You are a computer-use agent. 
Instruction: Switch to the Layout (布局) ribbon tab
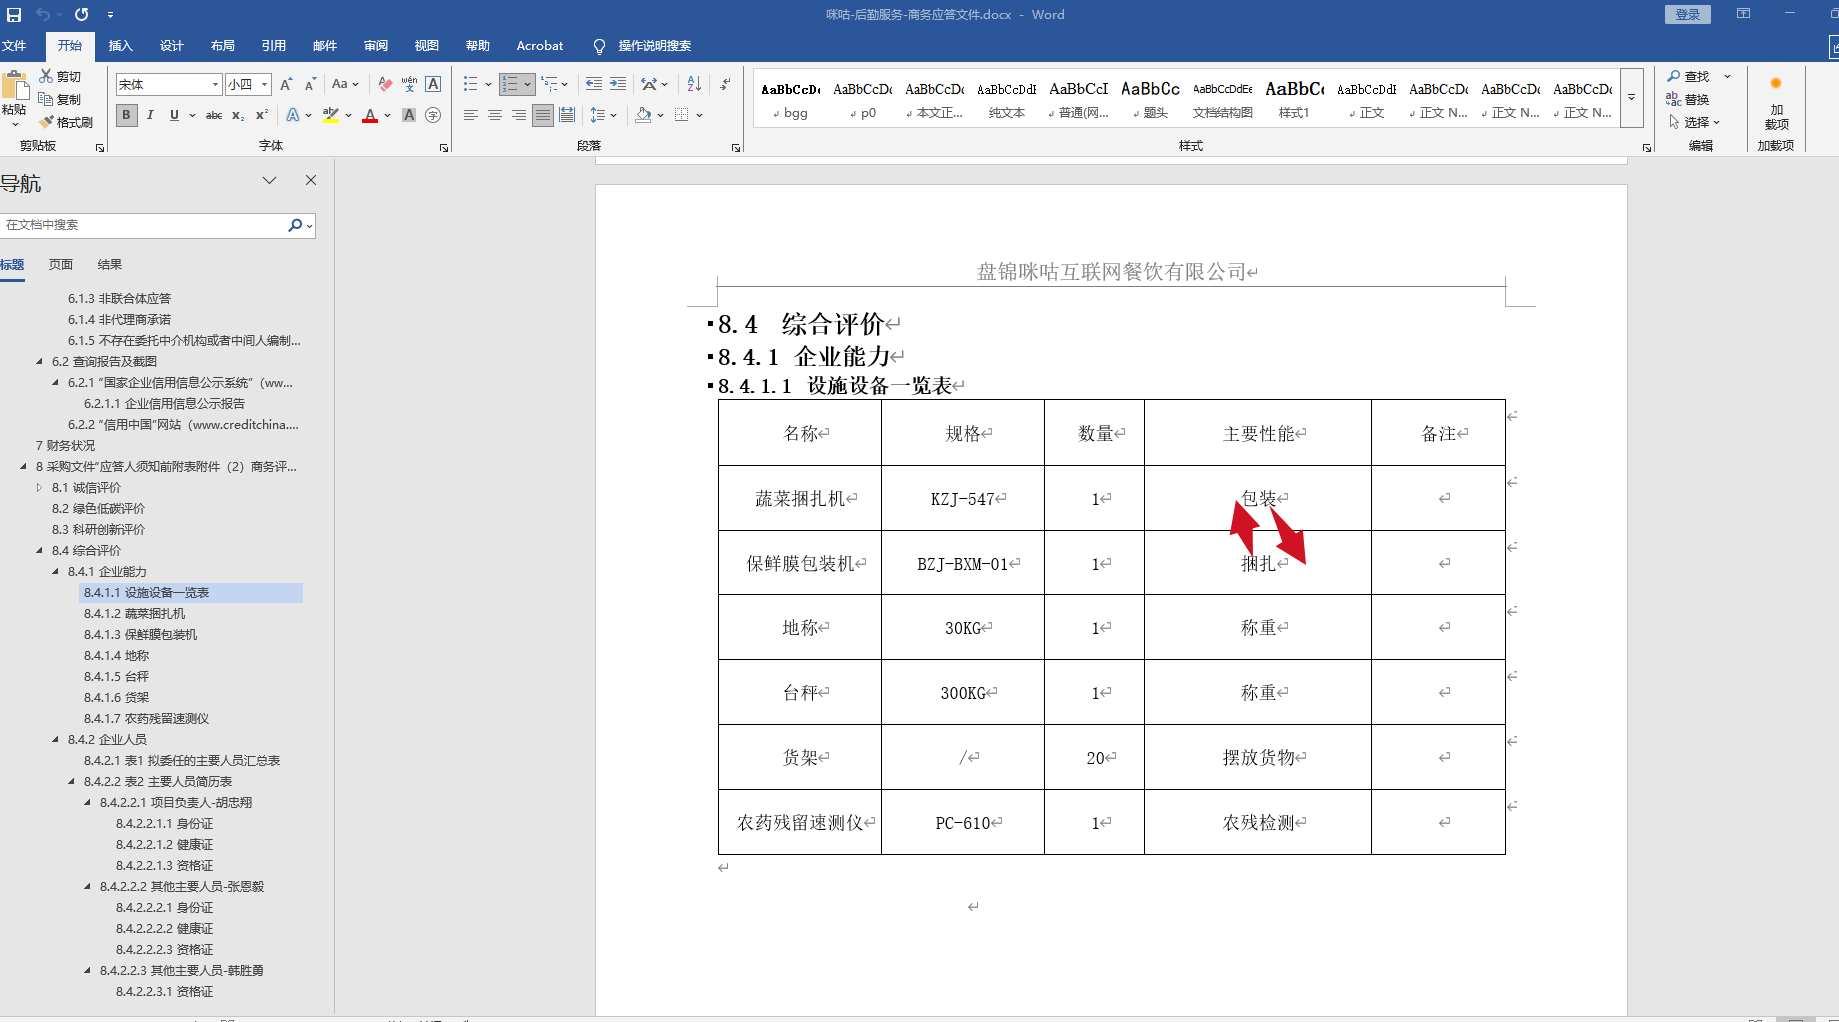tap(222, 46)
